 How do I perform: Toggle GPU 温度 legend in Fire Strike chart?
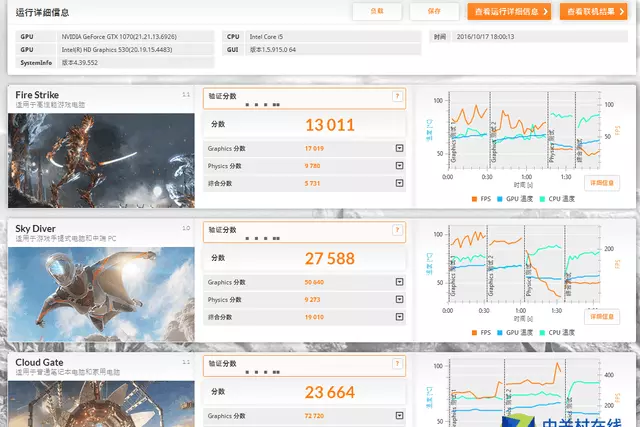coord(515,199)
